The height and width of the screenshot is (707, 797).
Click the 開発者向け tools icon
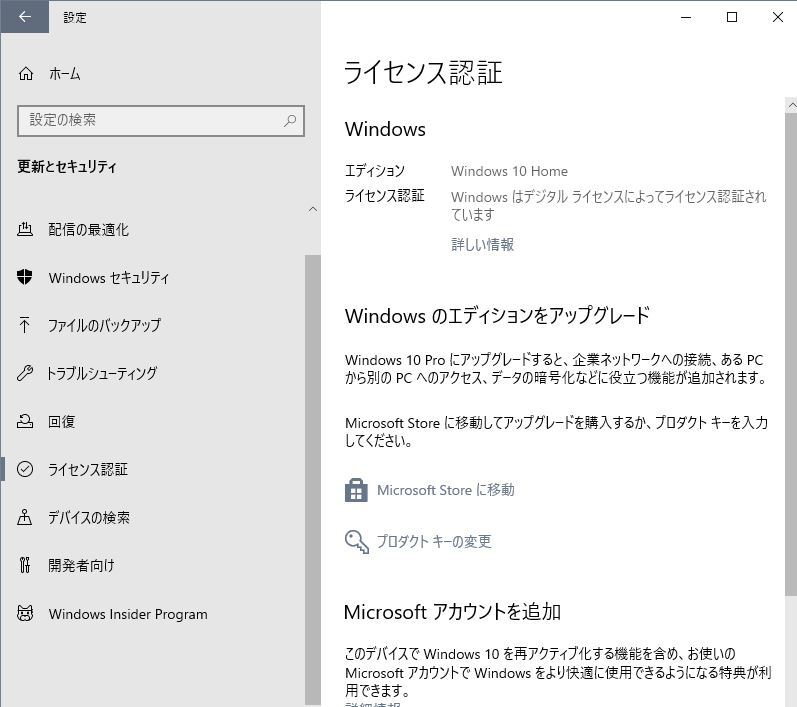tap(25, 565)
